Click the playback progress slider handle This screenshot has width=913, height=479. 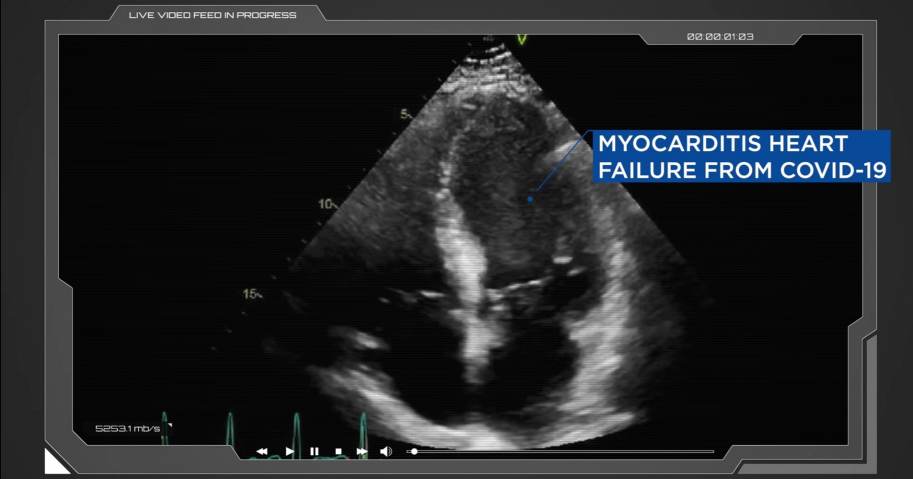point(414,452)
